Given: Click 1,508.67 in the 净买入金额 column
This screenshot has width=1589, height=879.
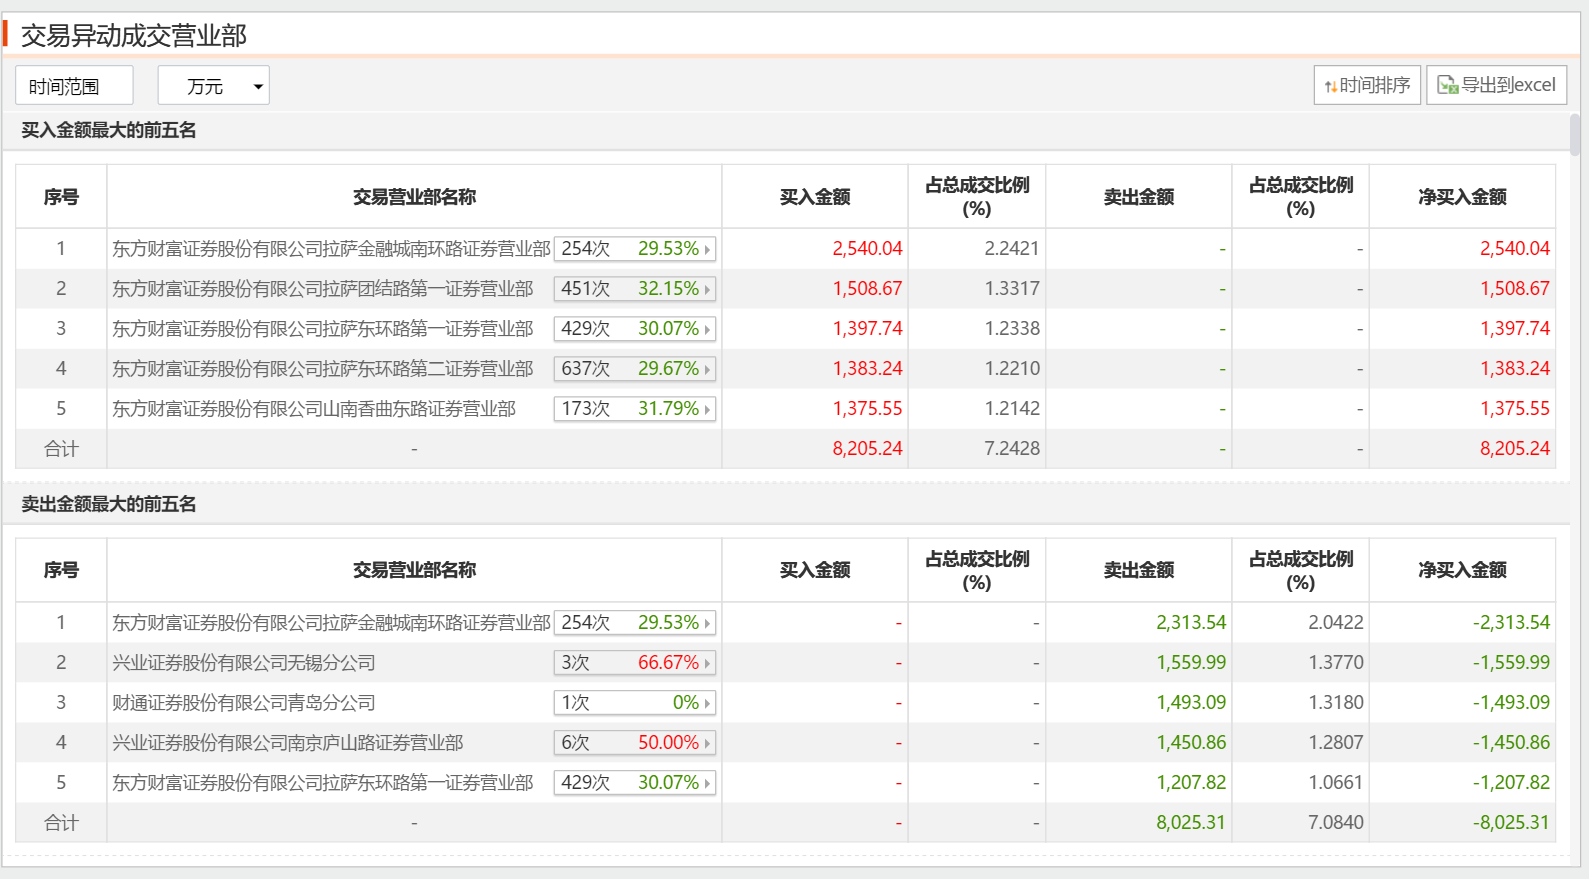Looking at the screenshot, I should coord(1515,289).
